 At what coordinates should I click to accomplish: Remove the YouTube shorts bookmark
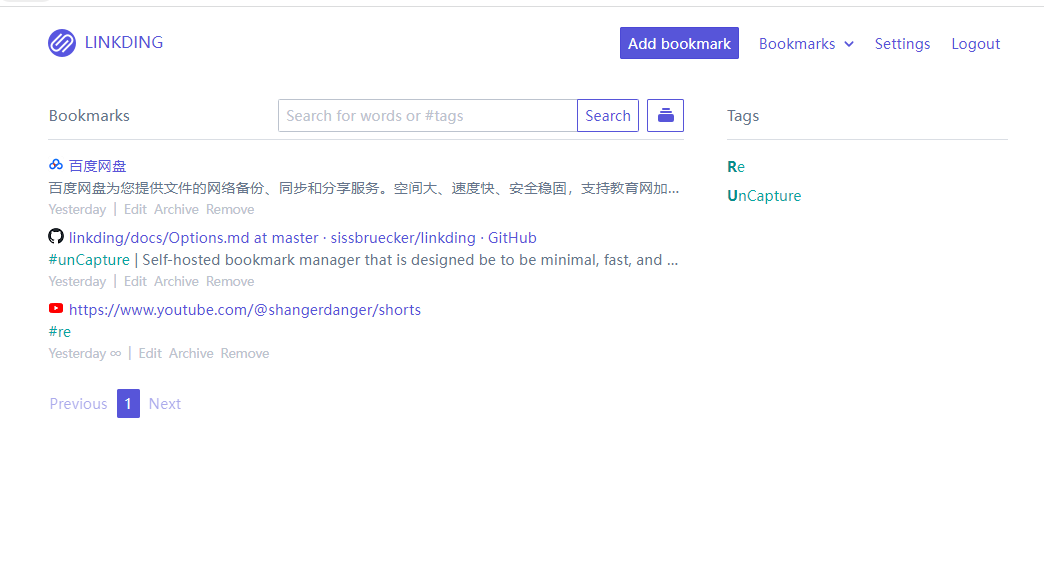coord(245,354)
